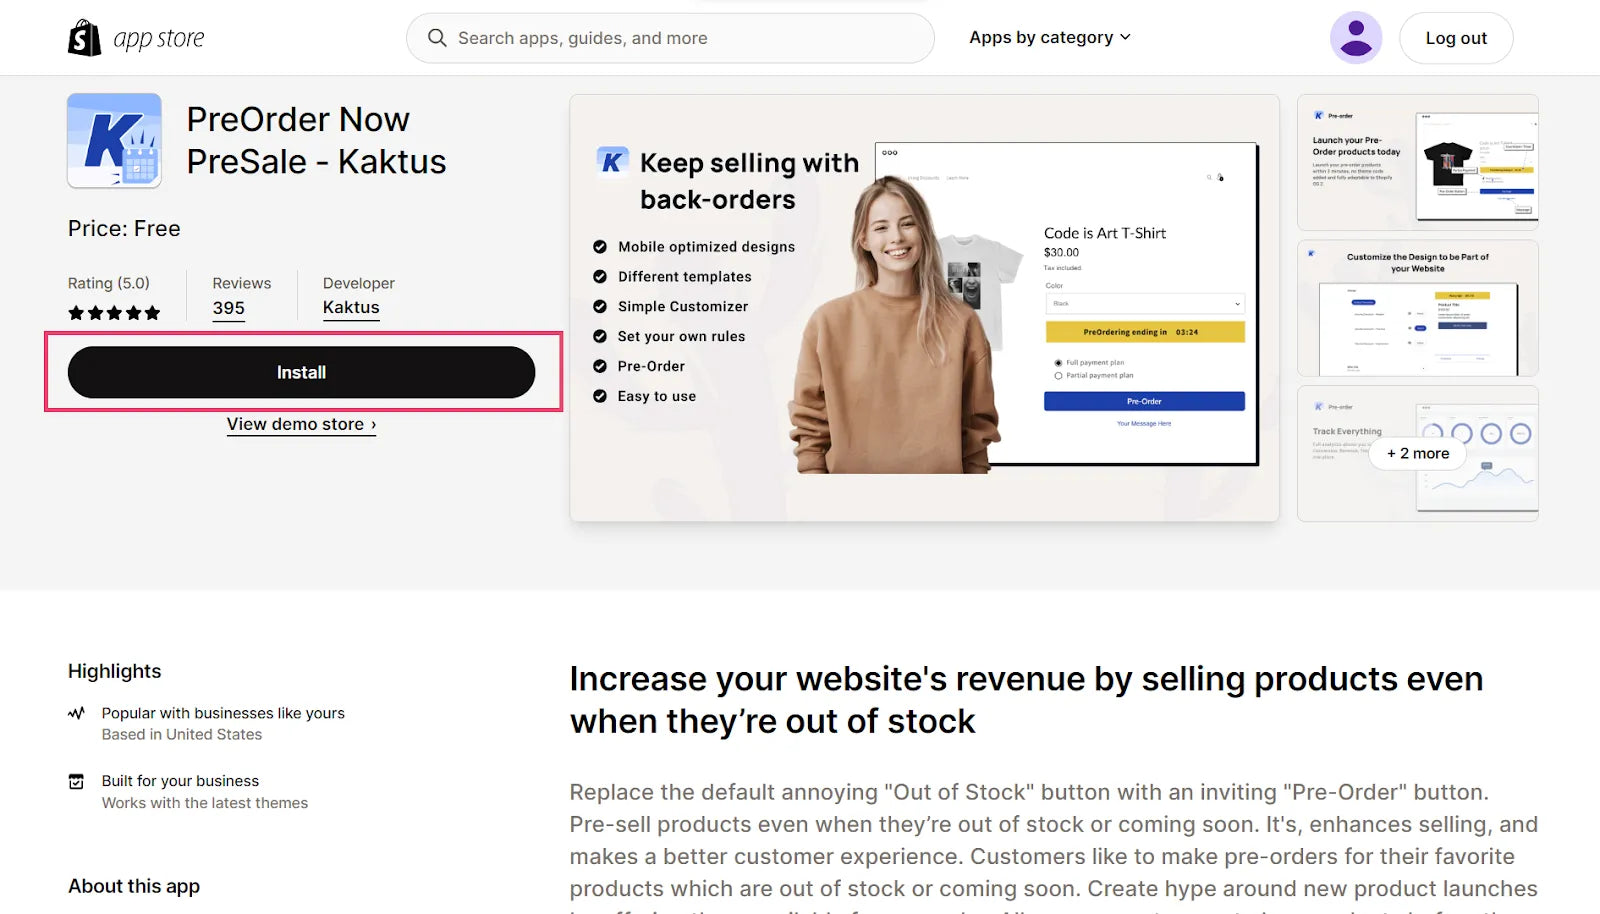
Task: Click the Popular with businesses like yours text
Action: tap(223, 713)
